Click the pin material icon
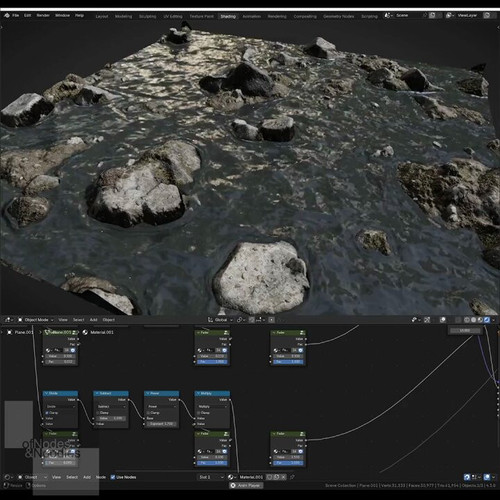Image resolution: width=500 pixels, height=500 pixels. click(x=292, y=477)
